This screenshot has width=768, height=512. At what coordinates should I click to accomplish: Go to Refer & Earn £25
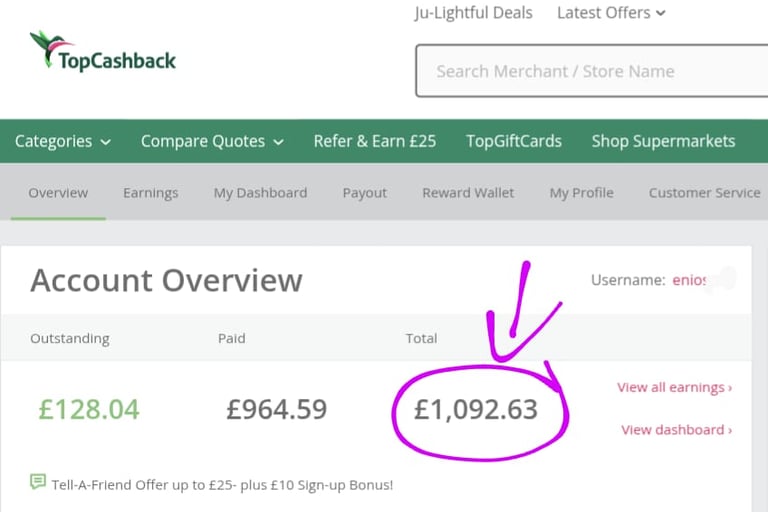pos(375,141)
